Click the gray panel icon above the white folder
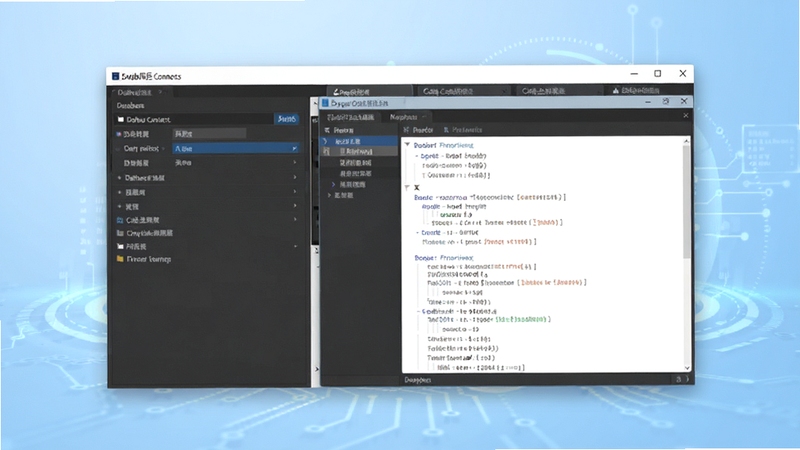The width and height of the screenshot is (800, 450). [120, 233]
